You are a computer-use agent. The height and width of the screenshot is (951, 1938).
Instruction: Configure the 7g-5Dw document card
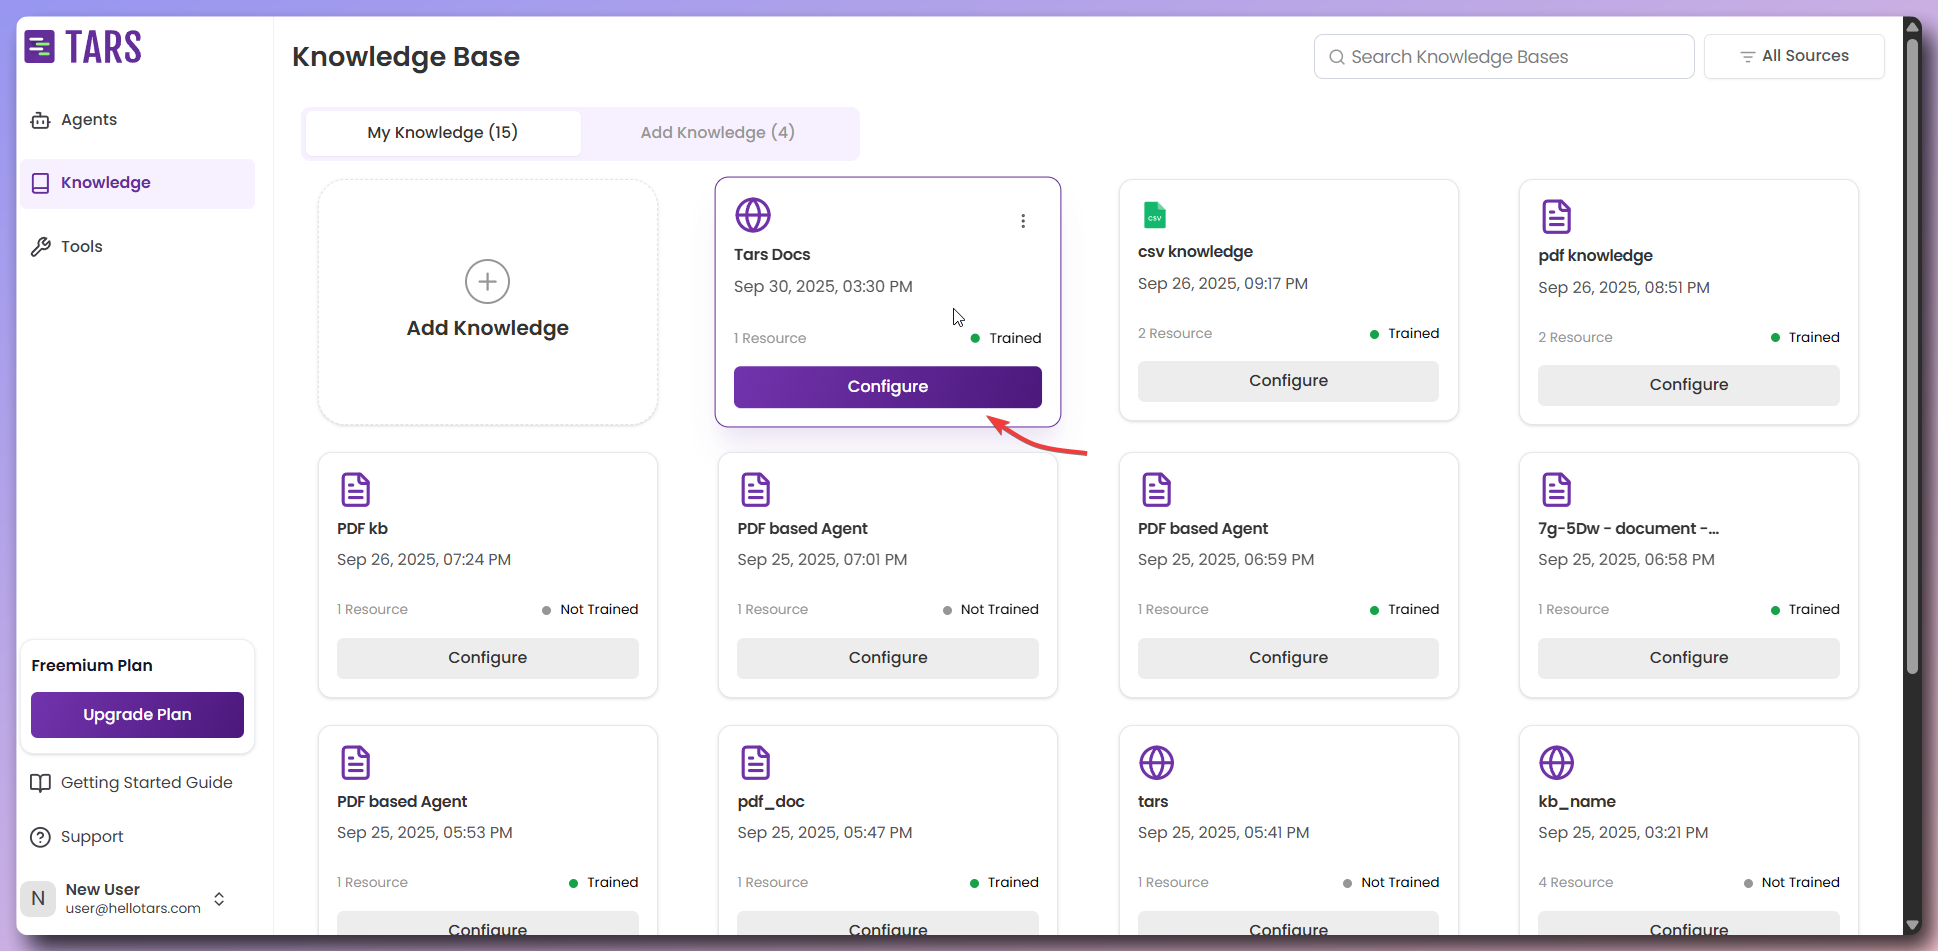point(1688,658)
